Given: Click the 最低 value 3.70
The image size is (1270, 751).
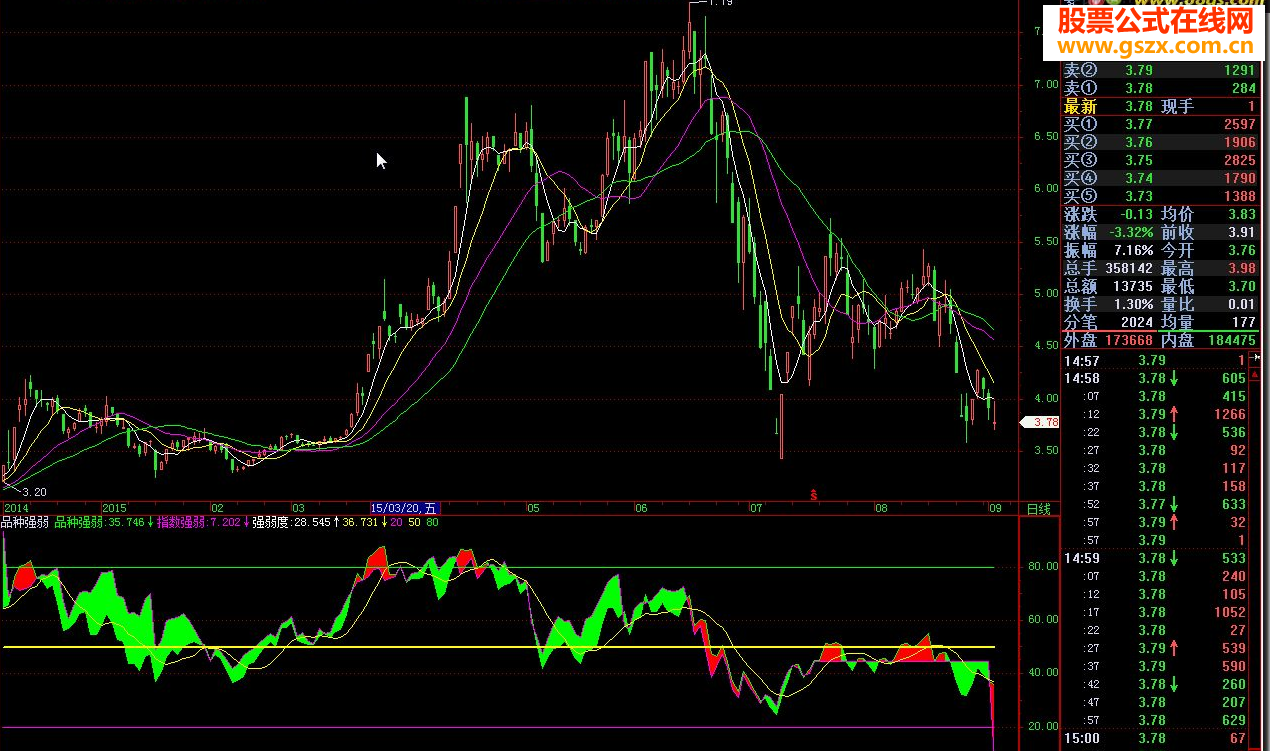Looking at the screenshot, I should 1241,286.
